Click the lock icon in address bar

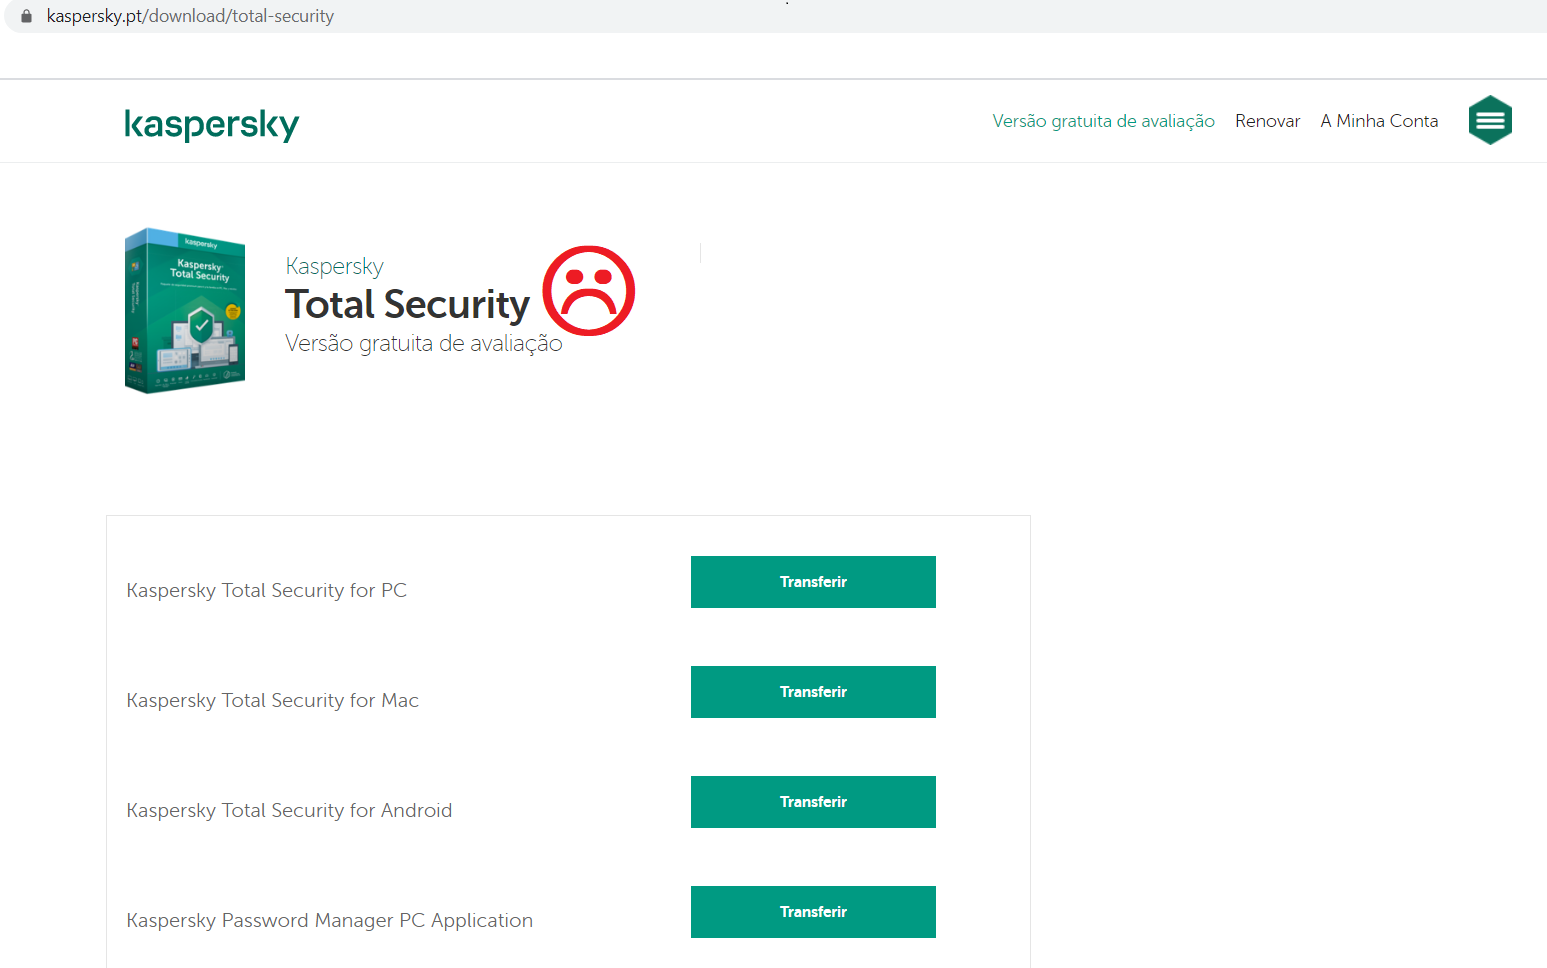27,16
